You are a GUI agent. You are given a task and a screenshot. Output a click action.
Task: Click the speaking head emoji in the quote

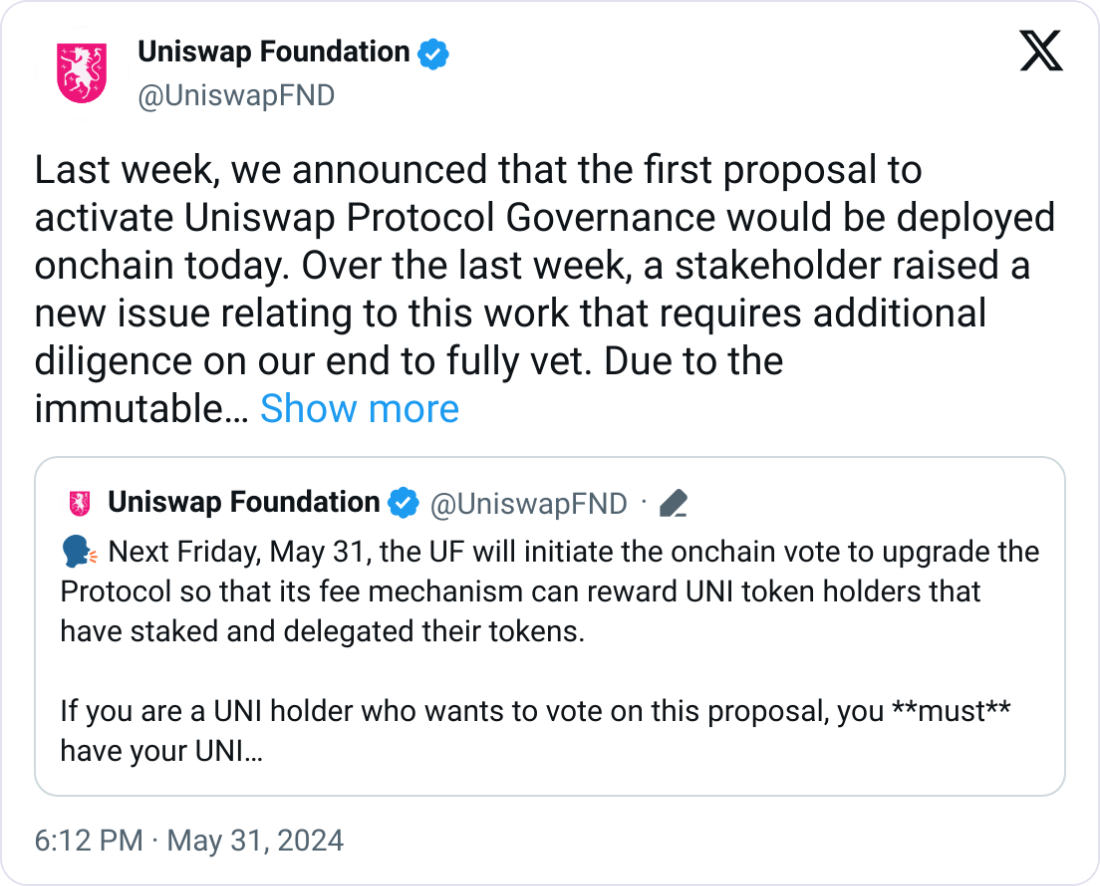coord(77,551)
